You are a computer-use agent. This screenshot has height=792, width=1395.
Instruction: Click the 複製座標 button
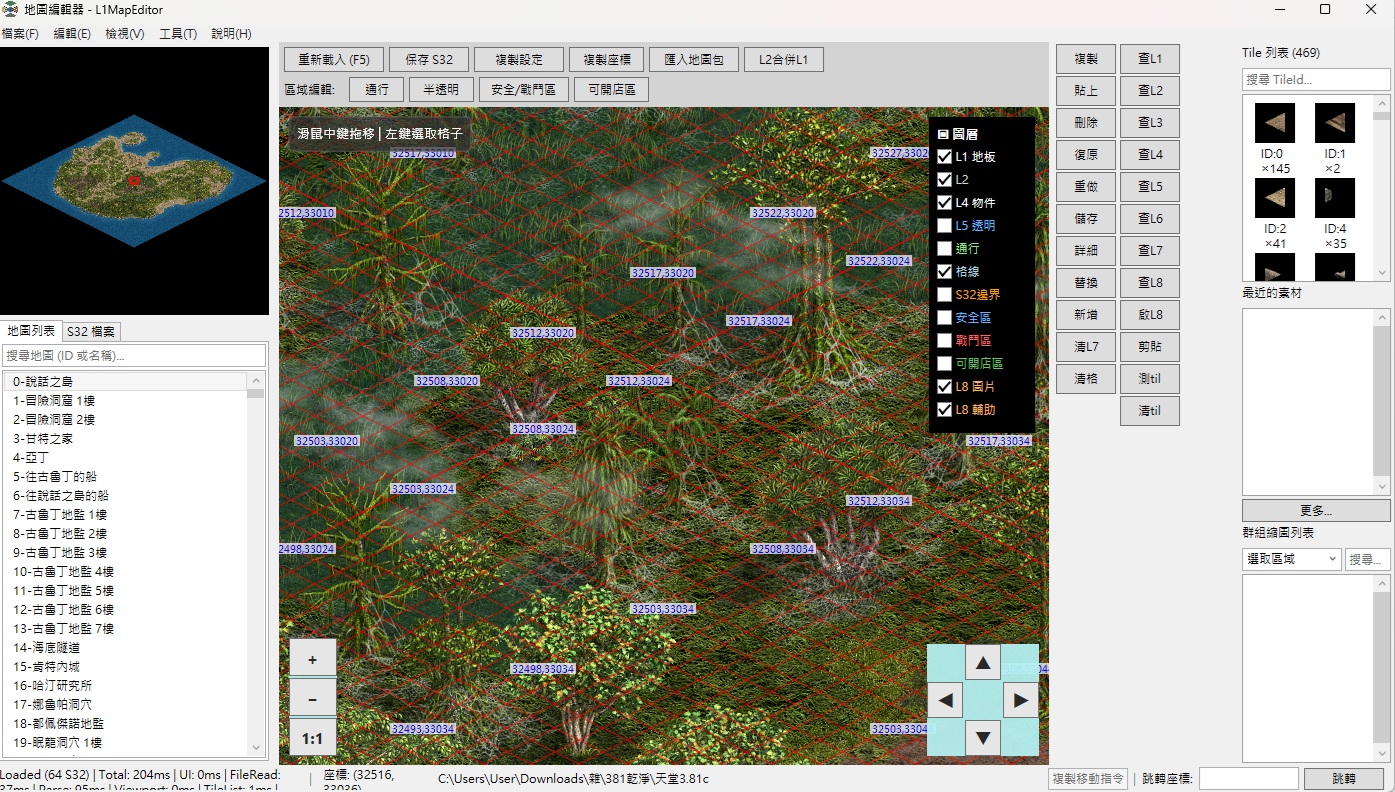(x=606, y=60)
